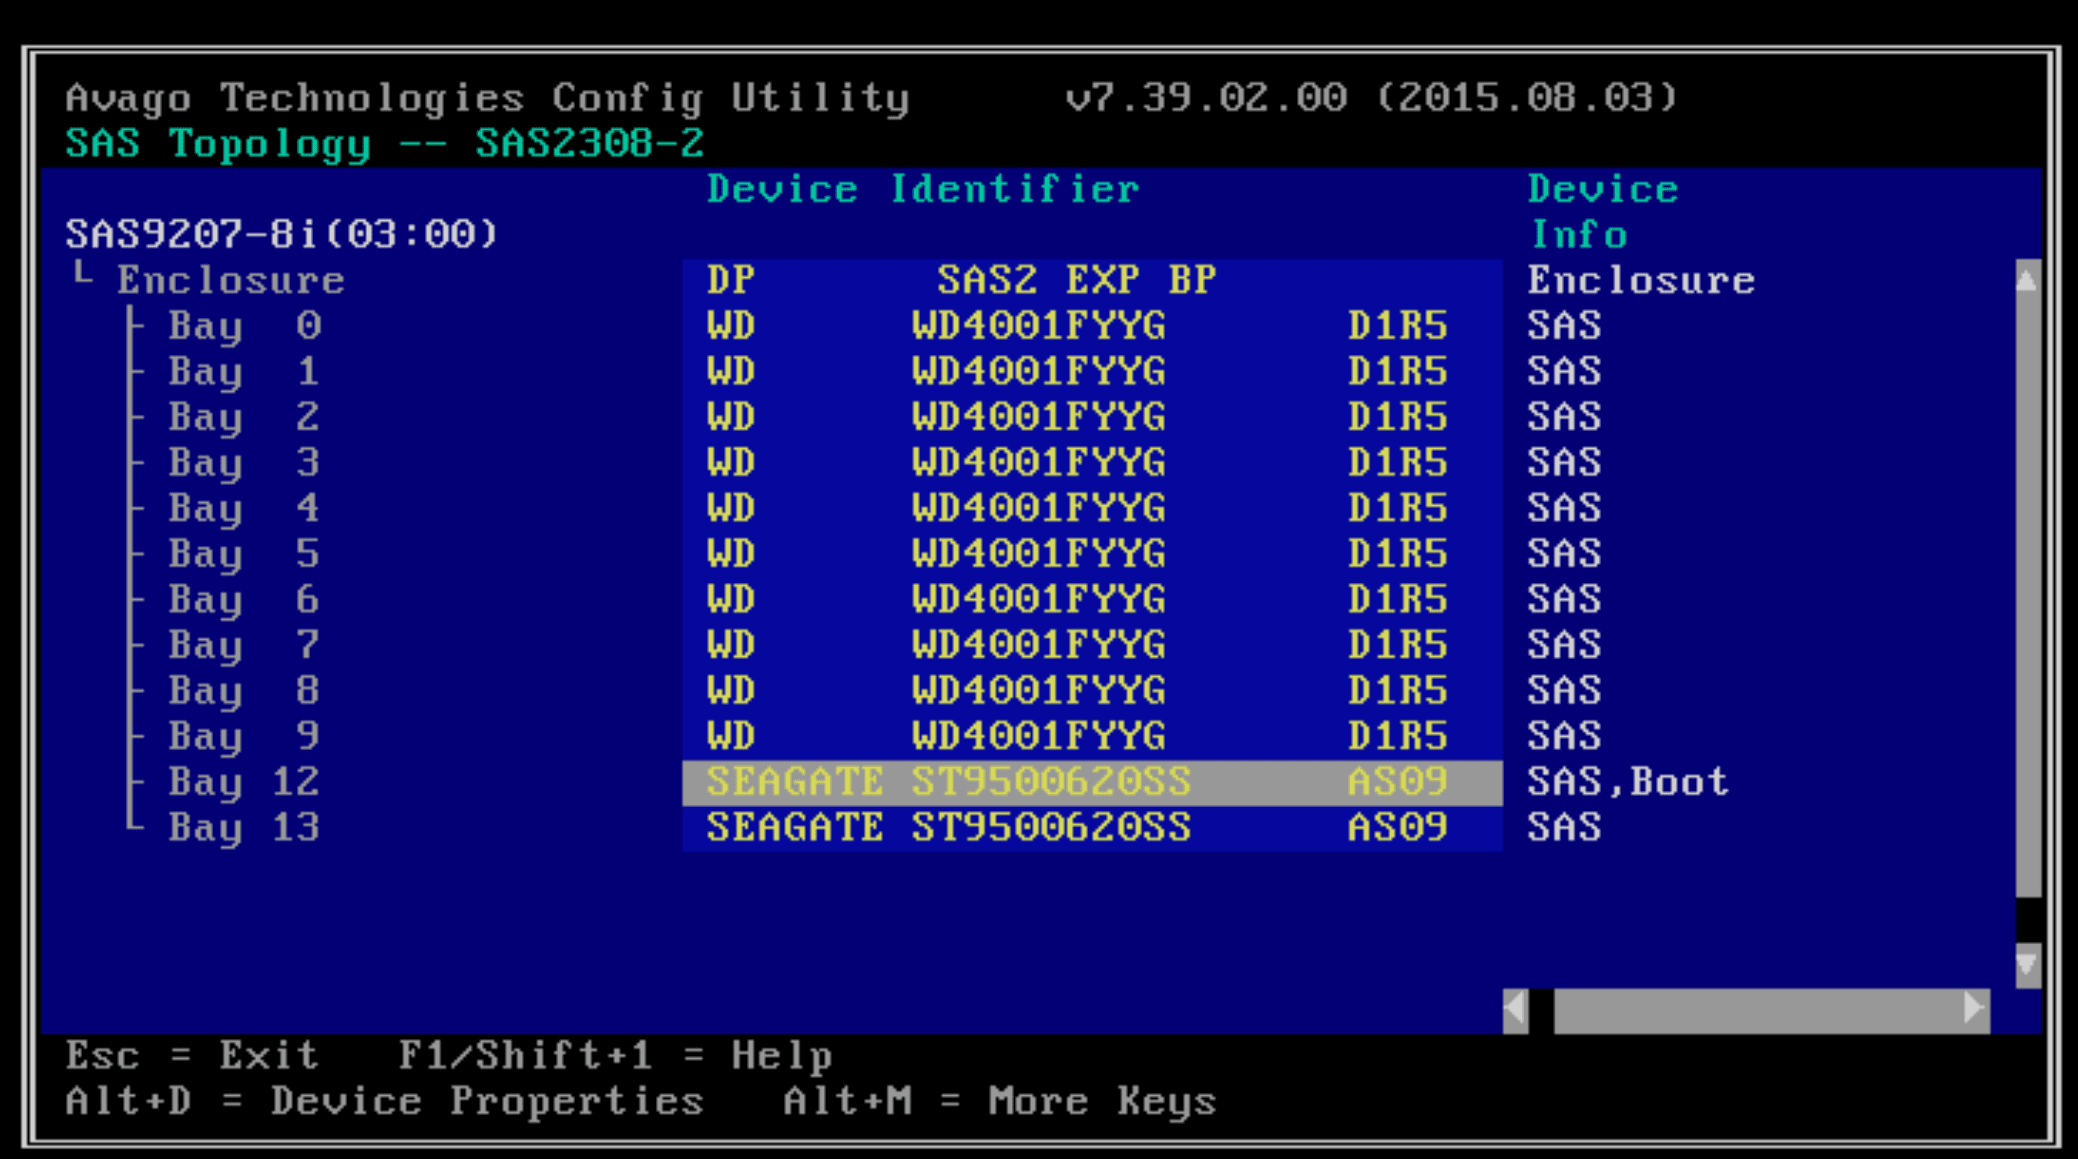Screen dimensions: 2078x1159
Task: Select Bay 5 in the tree
Action: (x=244, y=554)
